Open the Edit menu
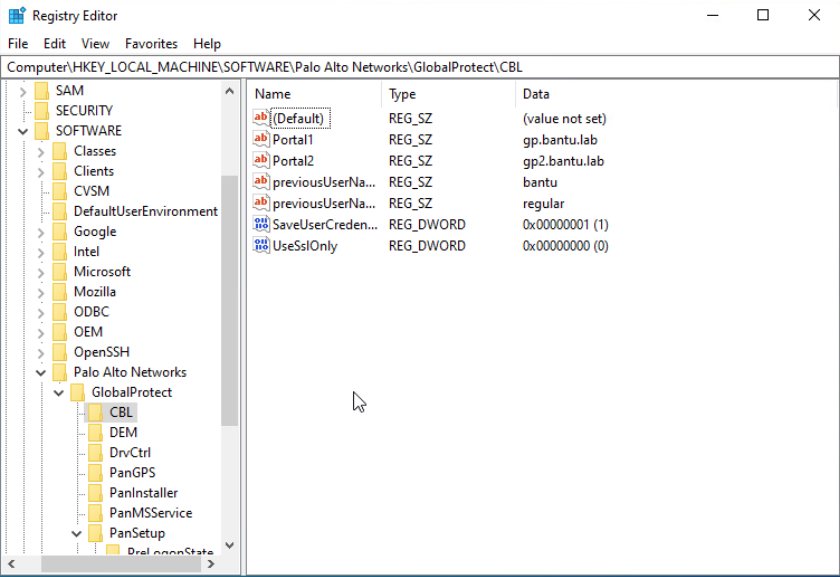This screenshot has width=840, height=577. coord(55,43)
